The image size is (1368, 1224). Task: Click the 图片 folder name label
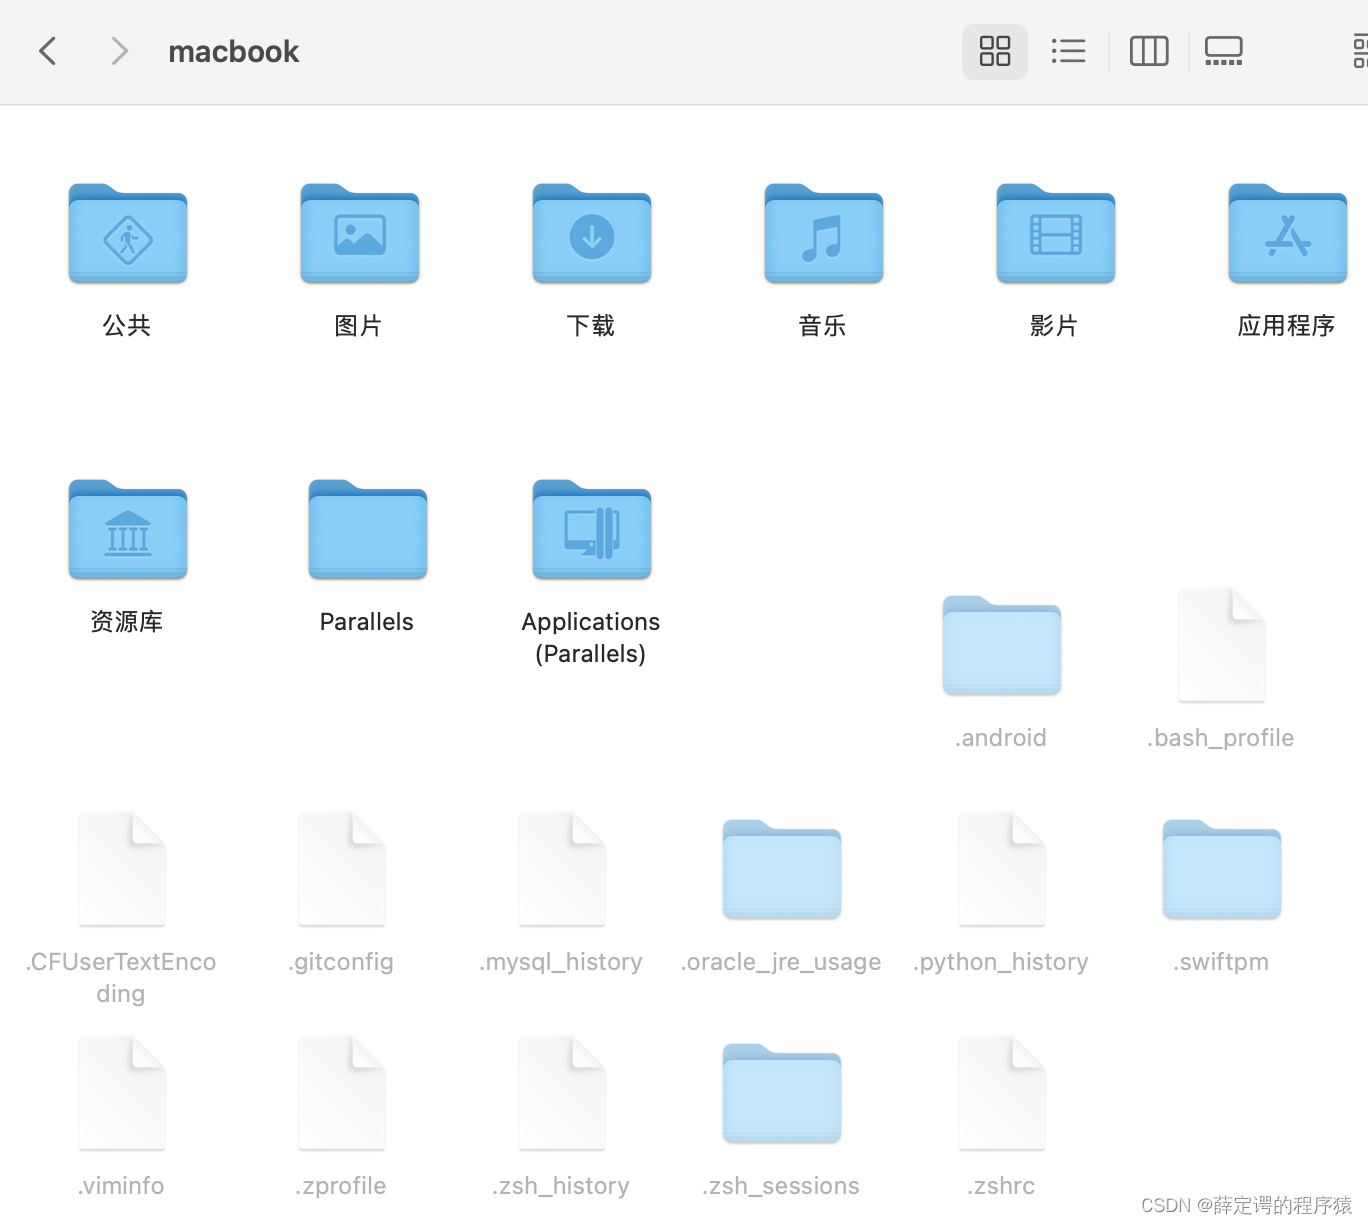tap(359, 325)
